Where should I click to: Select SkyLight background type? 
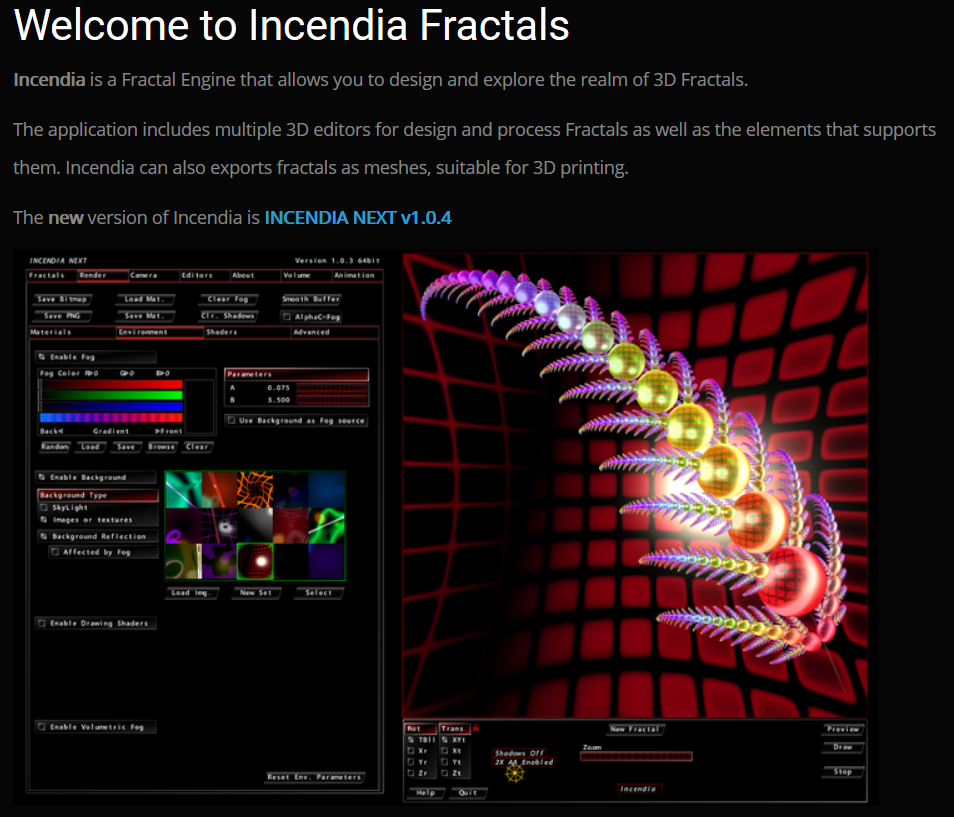coord(44,507)
